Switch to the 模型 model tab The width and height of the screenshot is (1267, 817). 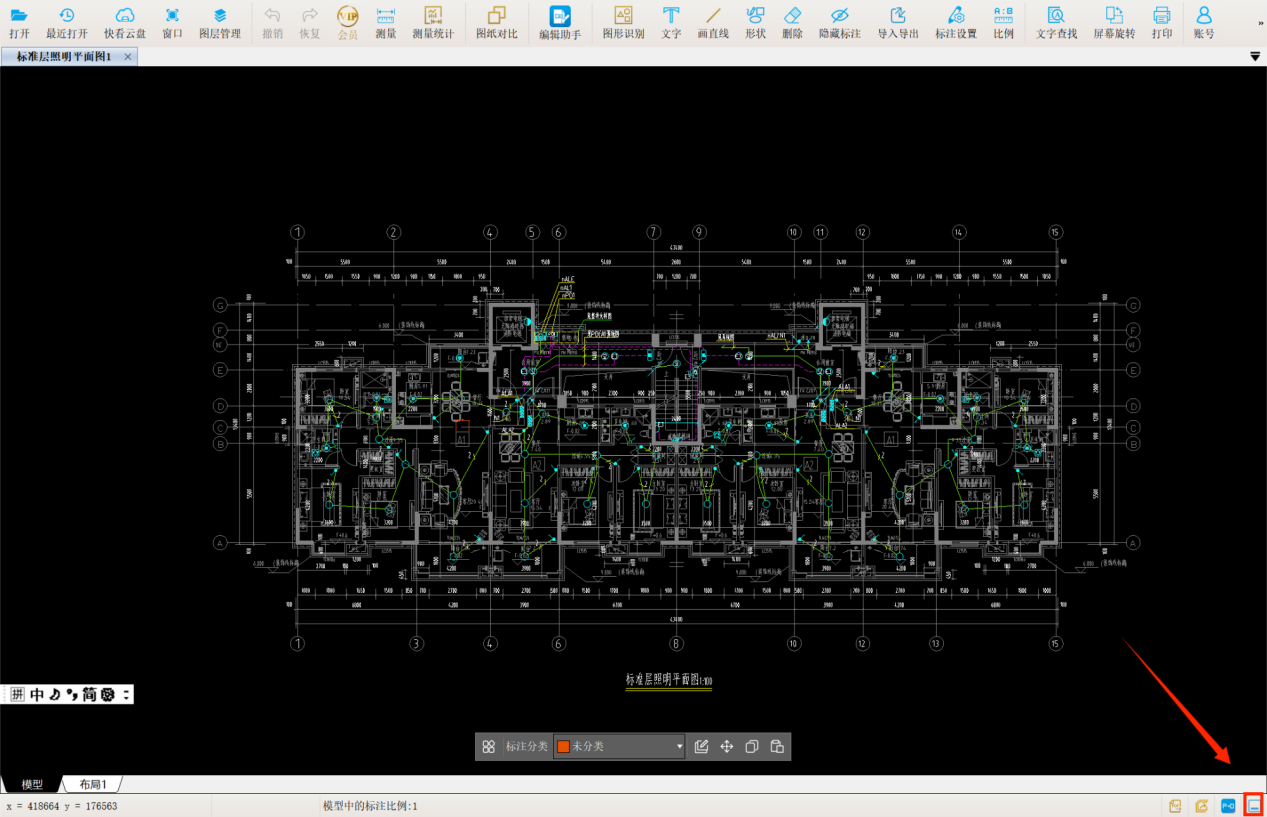[x=32, y=785]
